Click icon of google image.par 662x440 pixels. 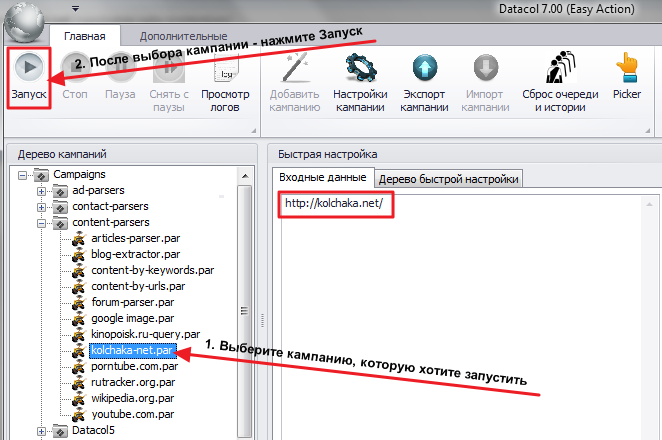[79, 319]
